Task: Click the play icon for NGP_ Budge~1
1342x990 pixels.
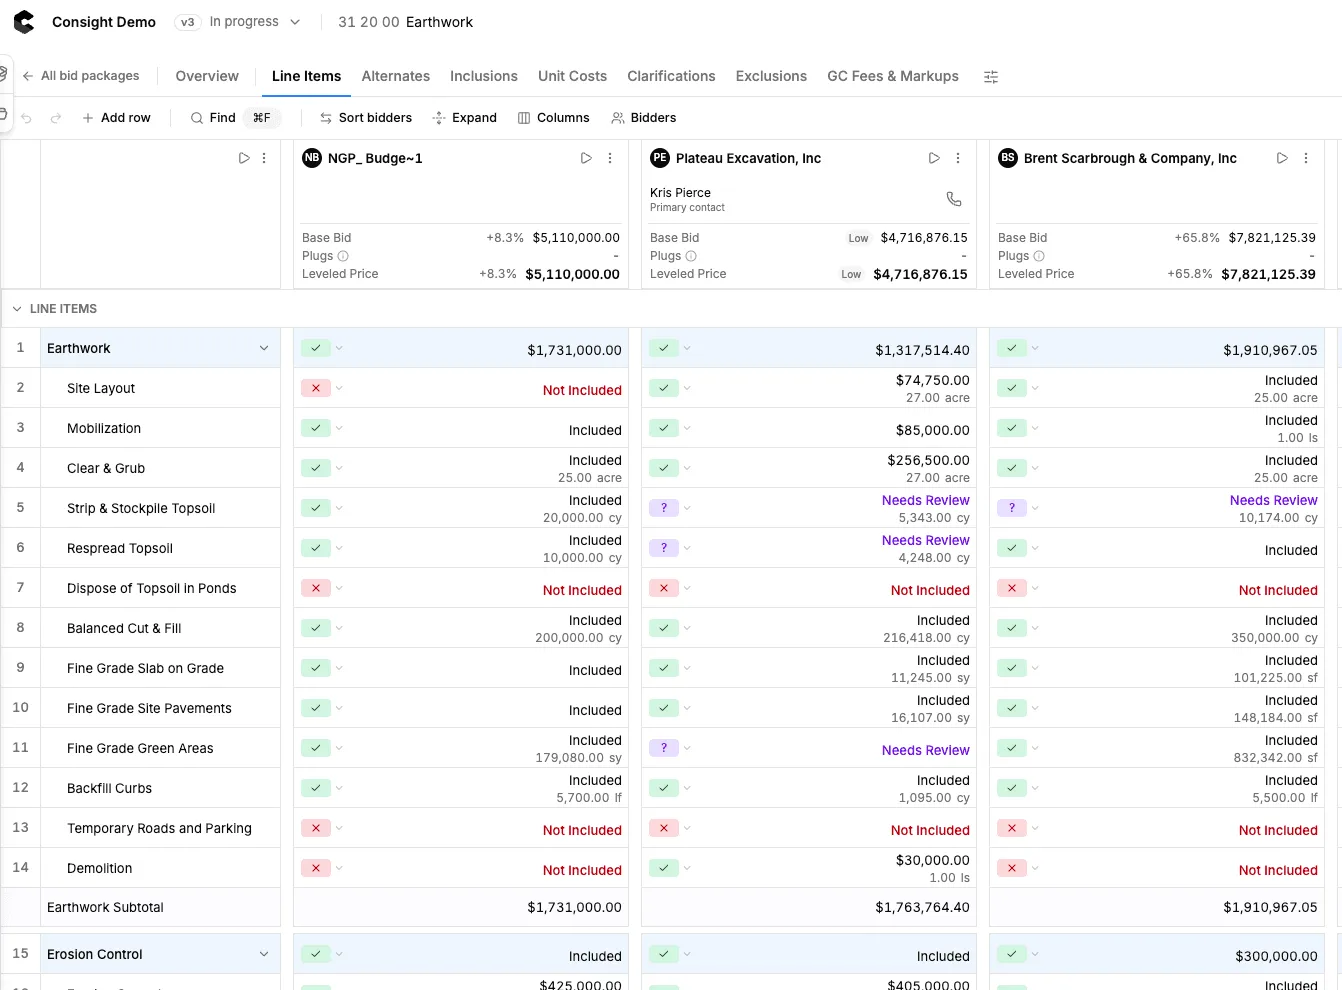Action: click(586, 158)
